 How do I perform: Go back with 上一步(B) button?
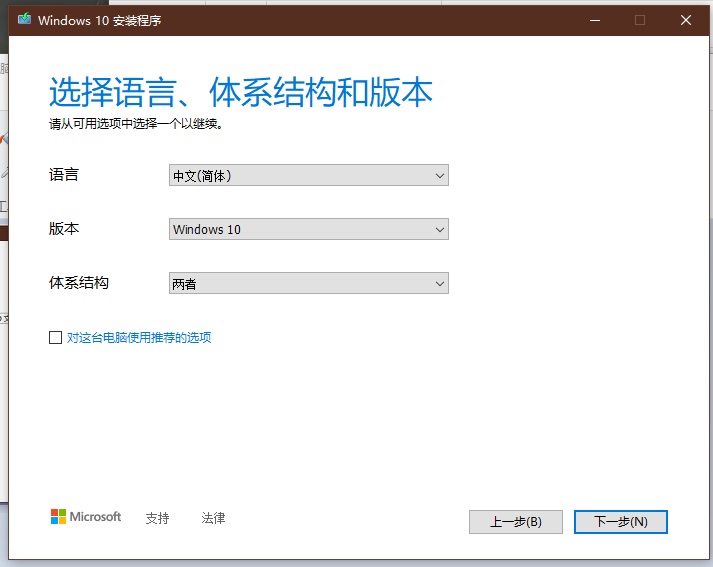click(x=516, y=522)
